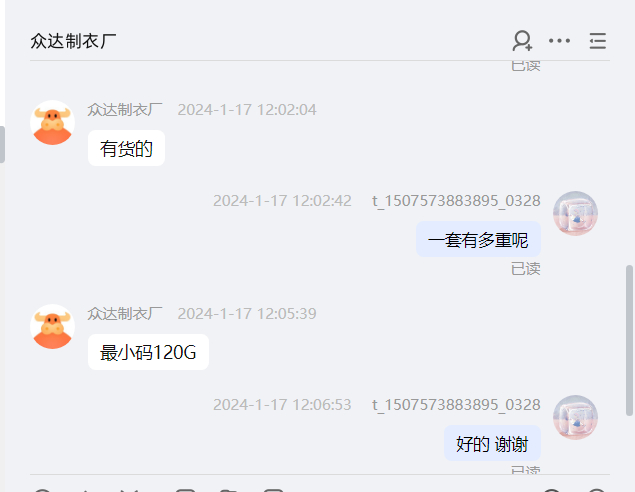The height and width of the screenshot is (492, 635).
Task: Click user avatar beside 好的 谢谢 message
Action: pyautogui.click(x=575, y=417)
